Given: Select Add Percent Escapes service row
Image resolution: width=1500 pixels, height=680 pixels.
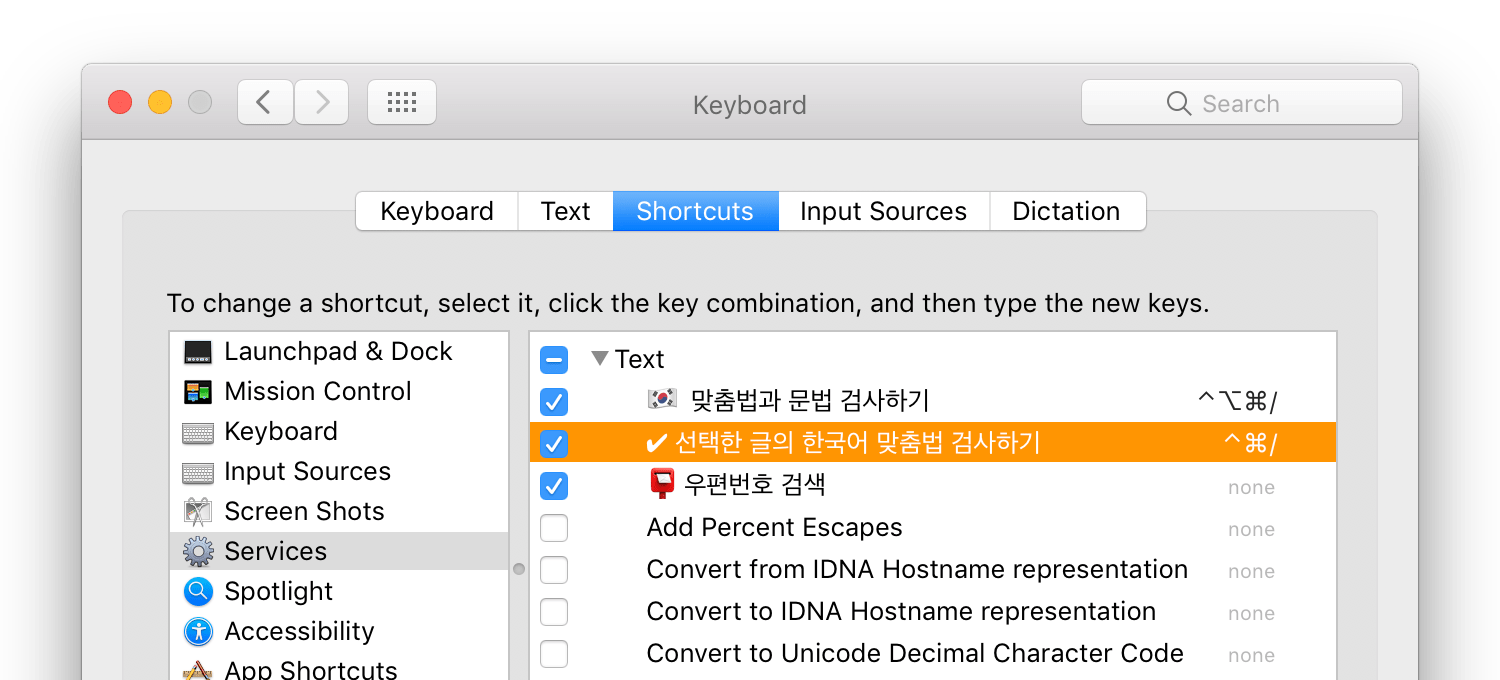Looking at the screenshot, I should 933,528.
